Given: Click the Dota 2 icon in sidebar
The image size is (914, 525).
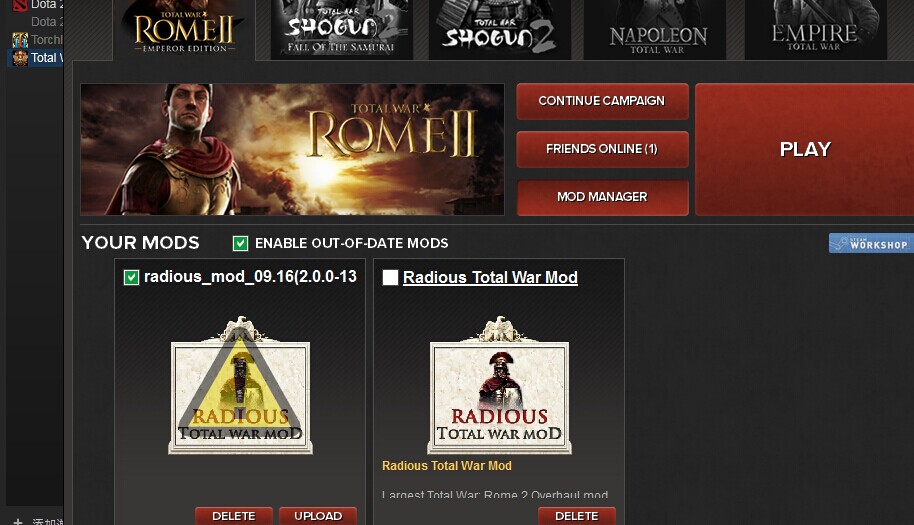Looking at the screenshot, I should (20, 5).
